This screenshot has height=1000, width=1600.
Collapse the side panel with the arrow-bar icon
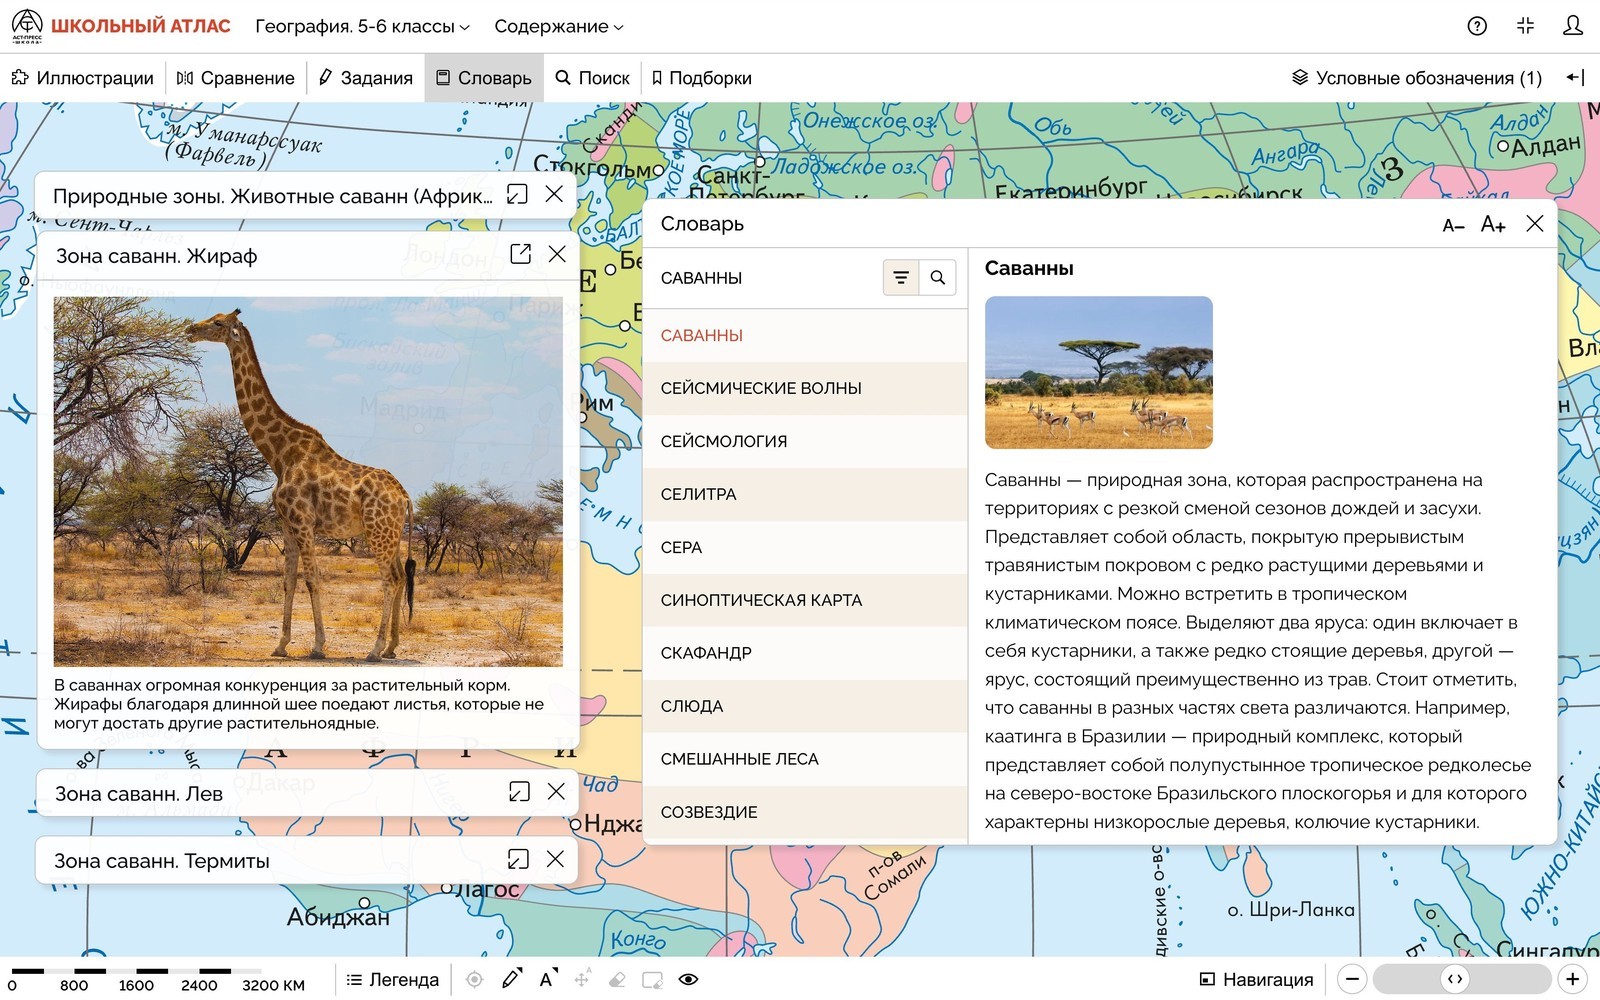coord(1575,78)
